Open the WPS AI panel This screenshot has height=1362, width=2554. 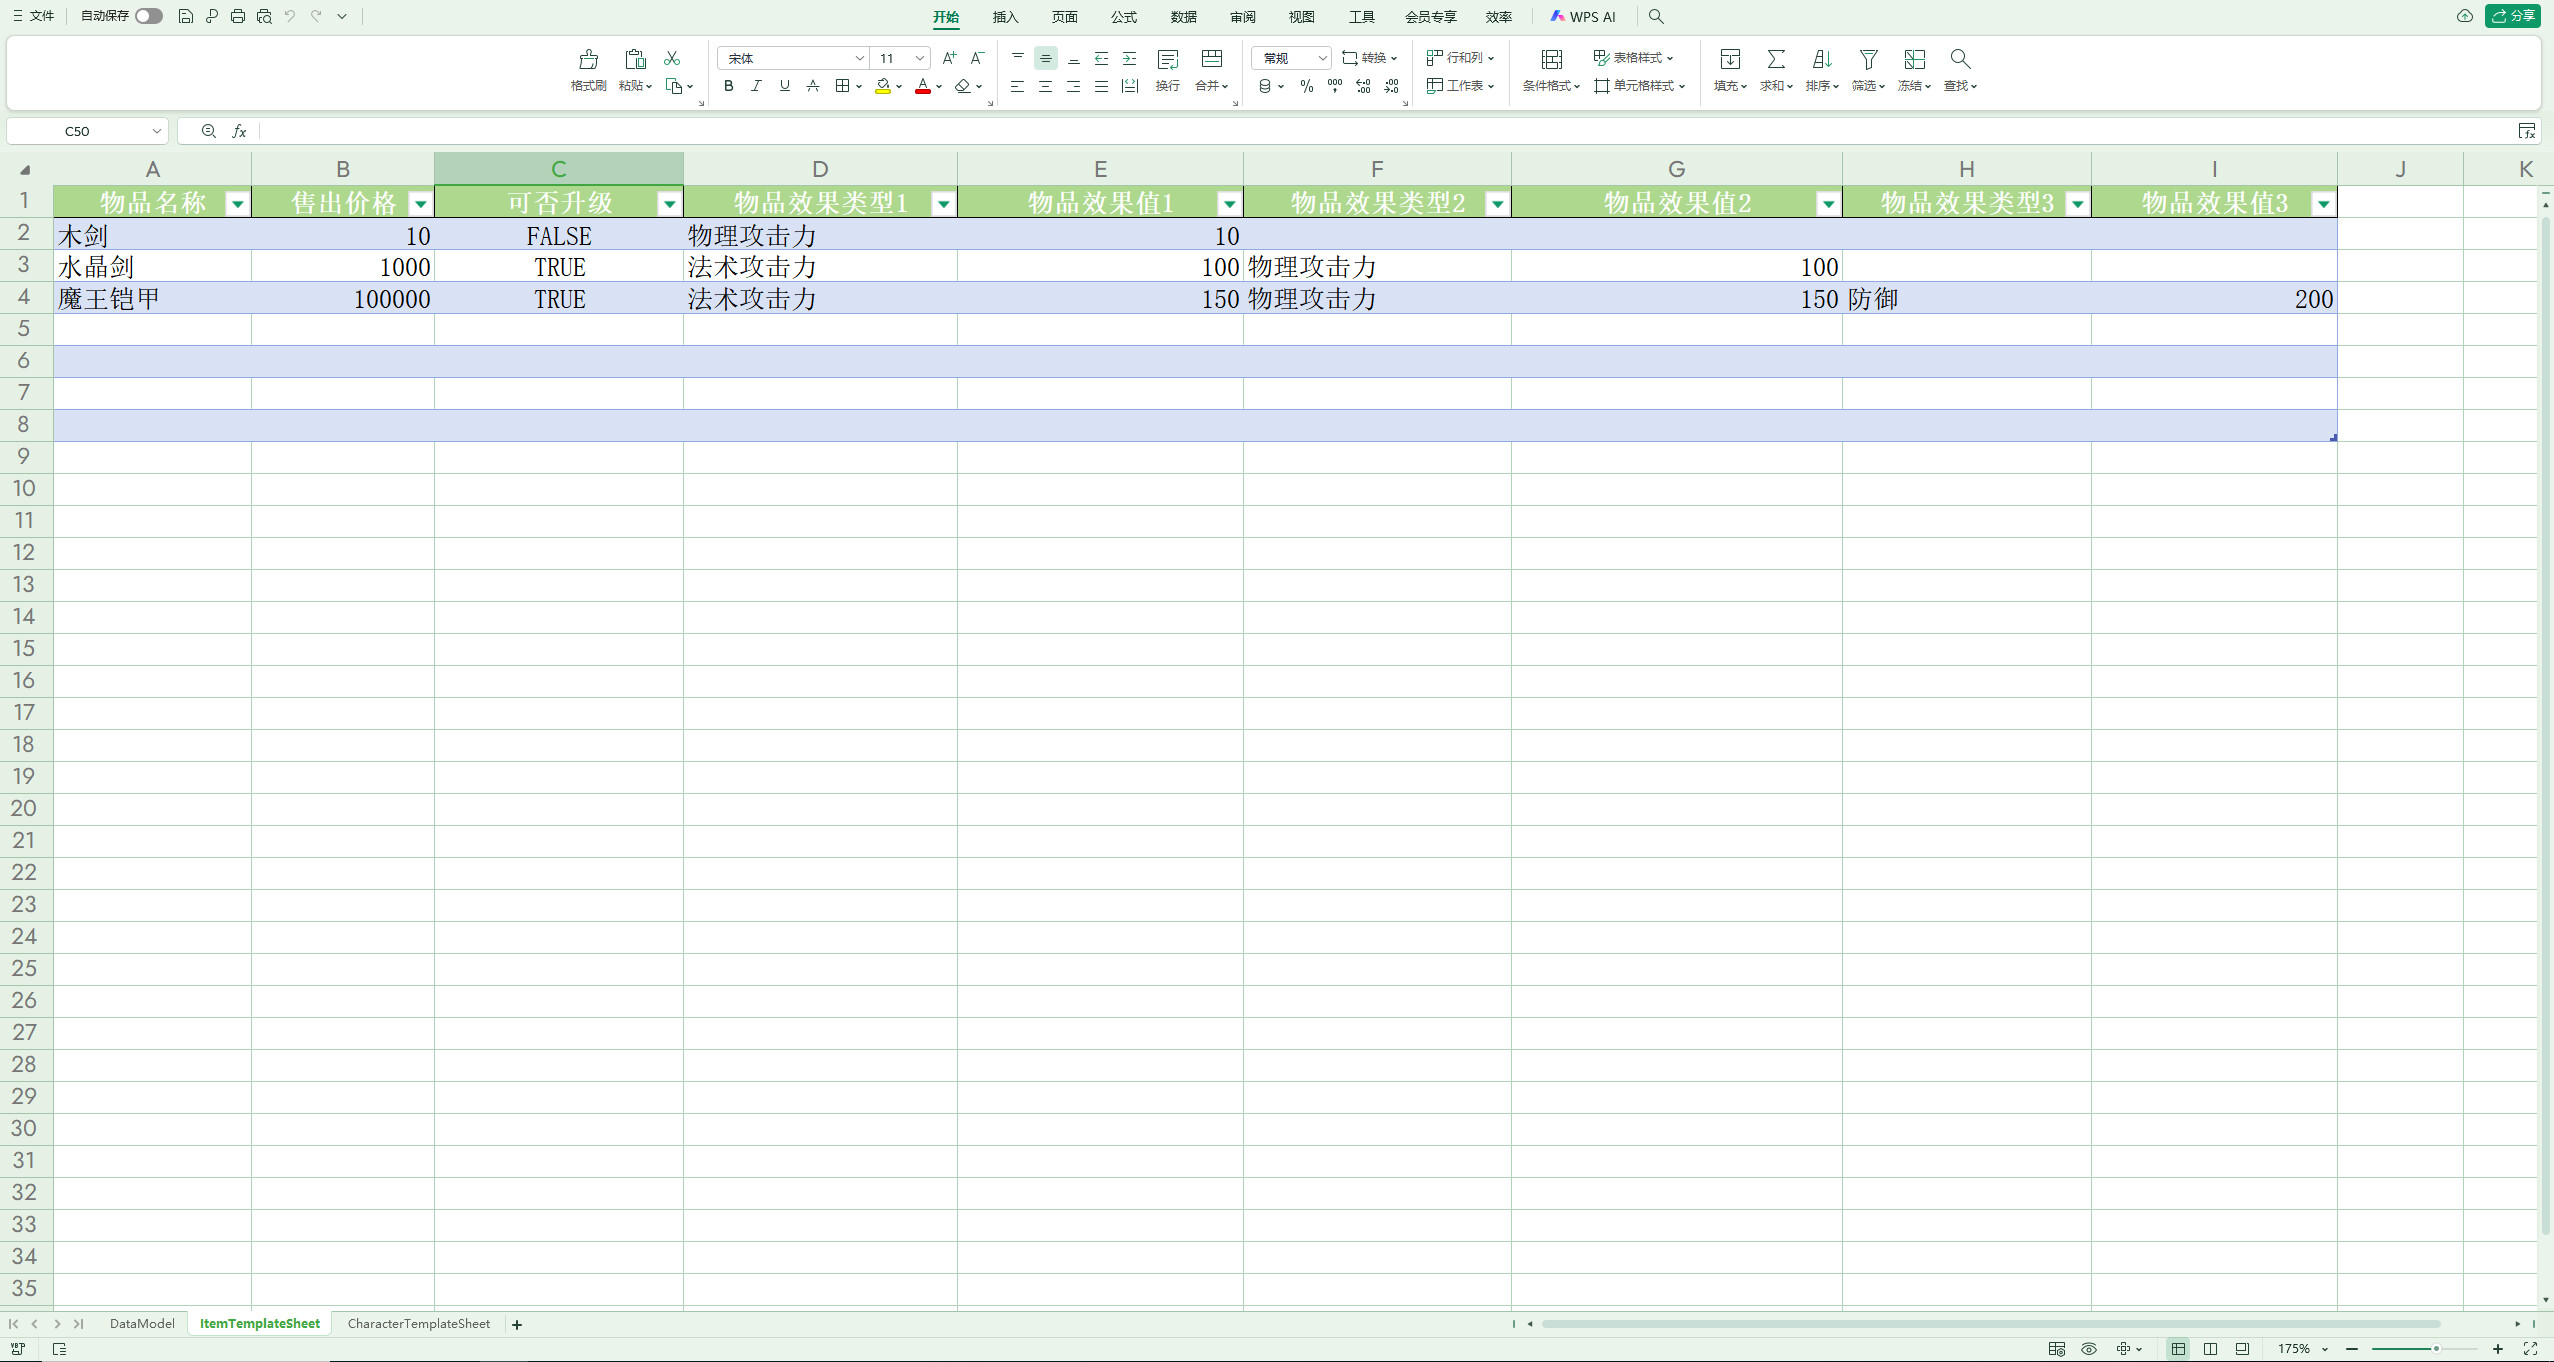pyautogui.click(x=1583, y=16)
